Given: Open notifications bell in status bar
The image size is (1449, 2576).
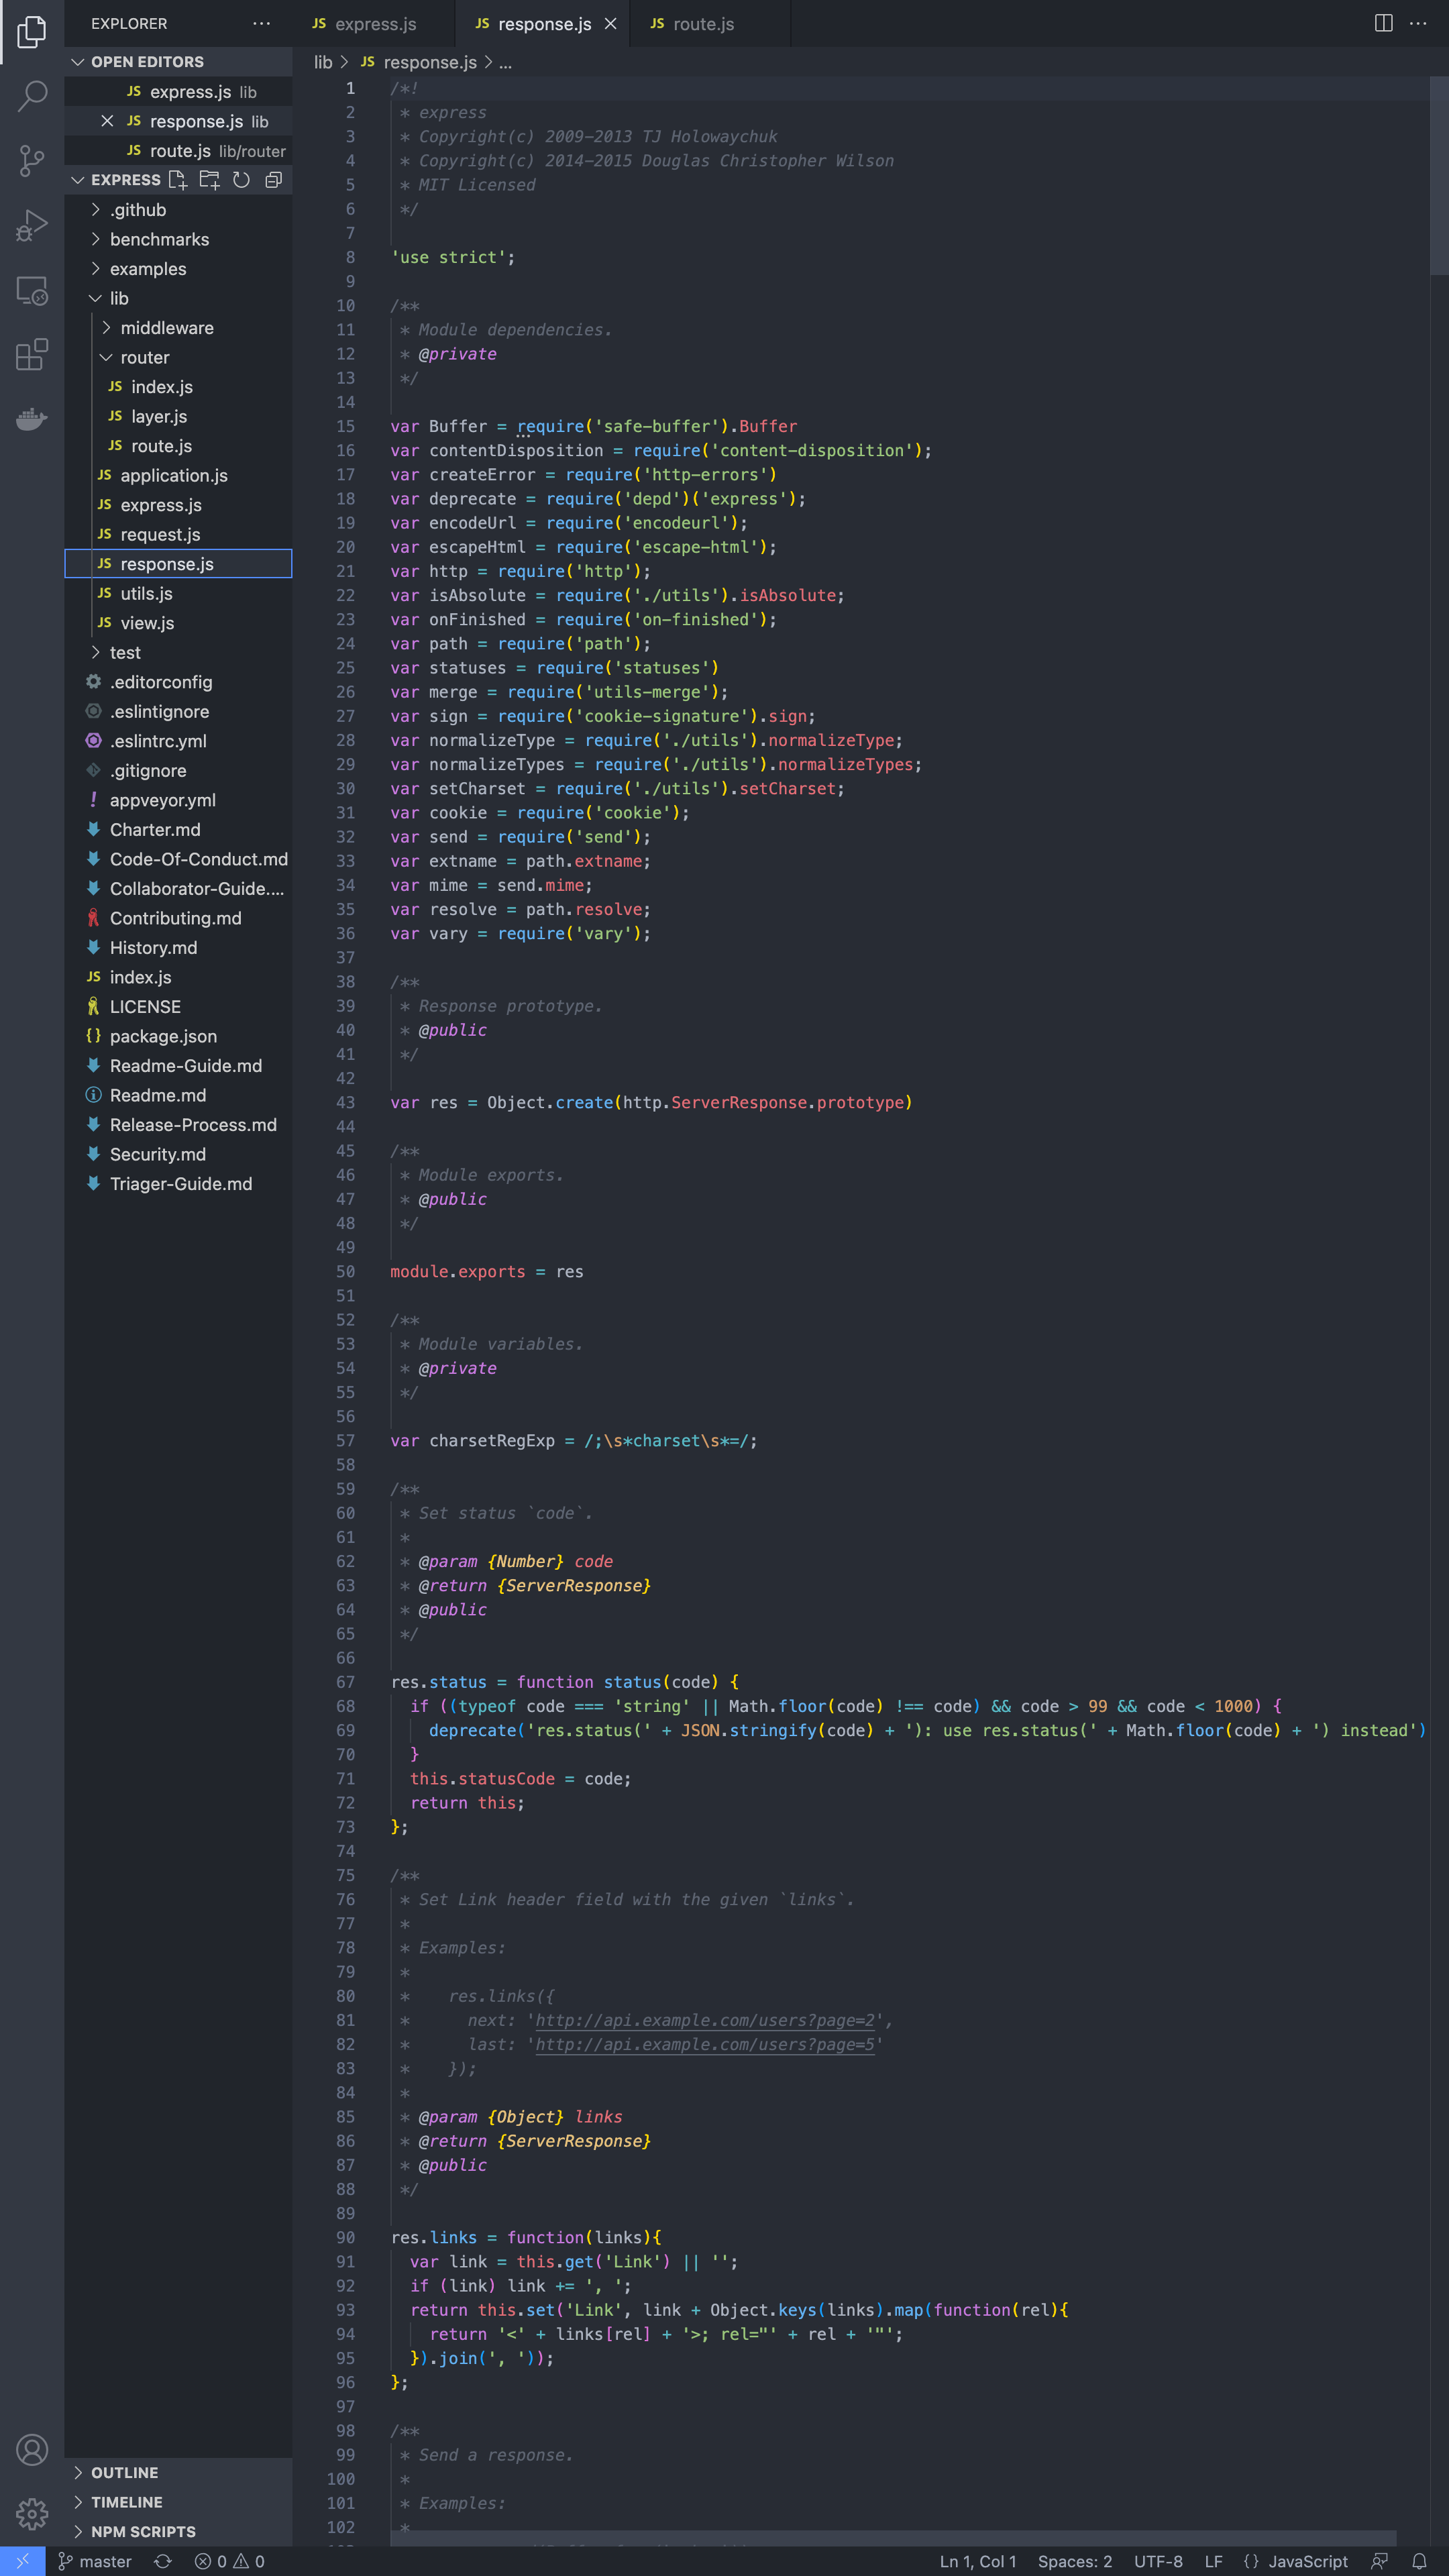Looking at the screenshot, I should coord(1419,2561).
